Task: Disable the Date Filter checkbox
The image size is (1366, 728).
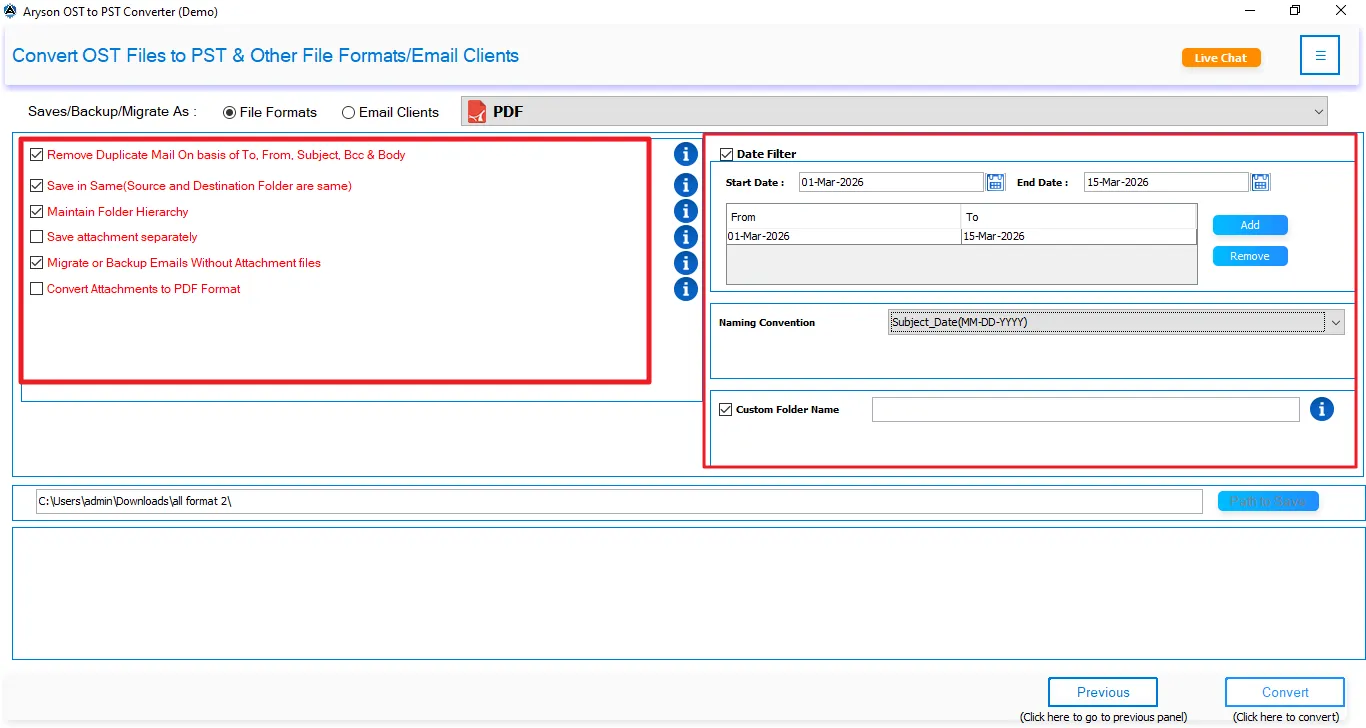Action: coord(725,153)
